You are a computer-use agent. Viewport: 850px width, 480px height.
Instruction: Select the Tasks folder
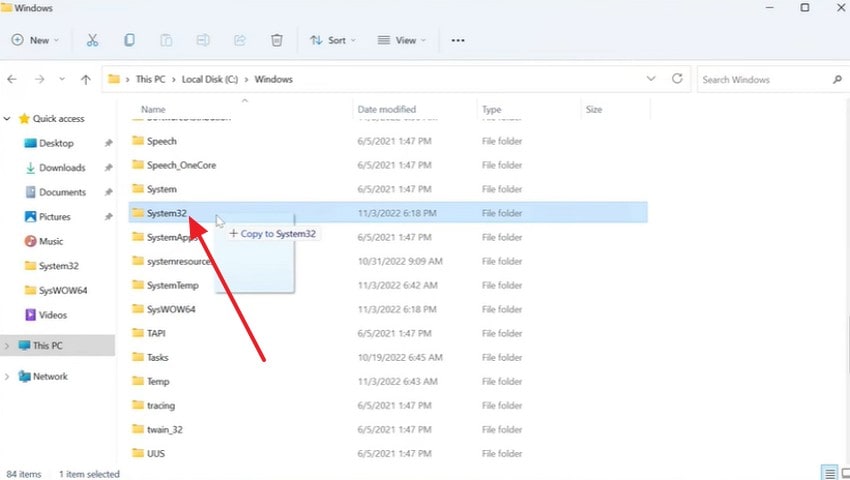(388, 357)
